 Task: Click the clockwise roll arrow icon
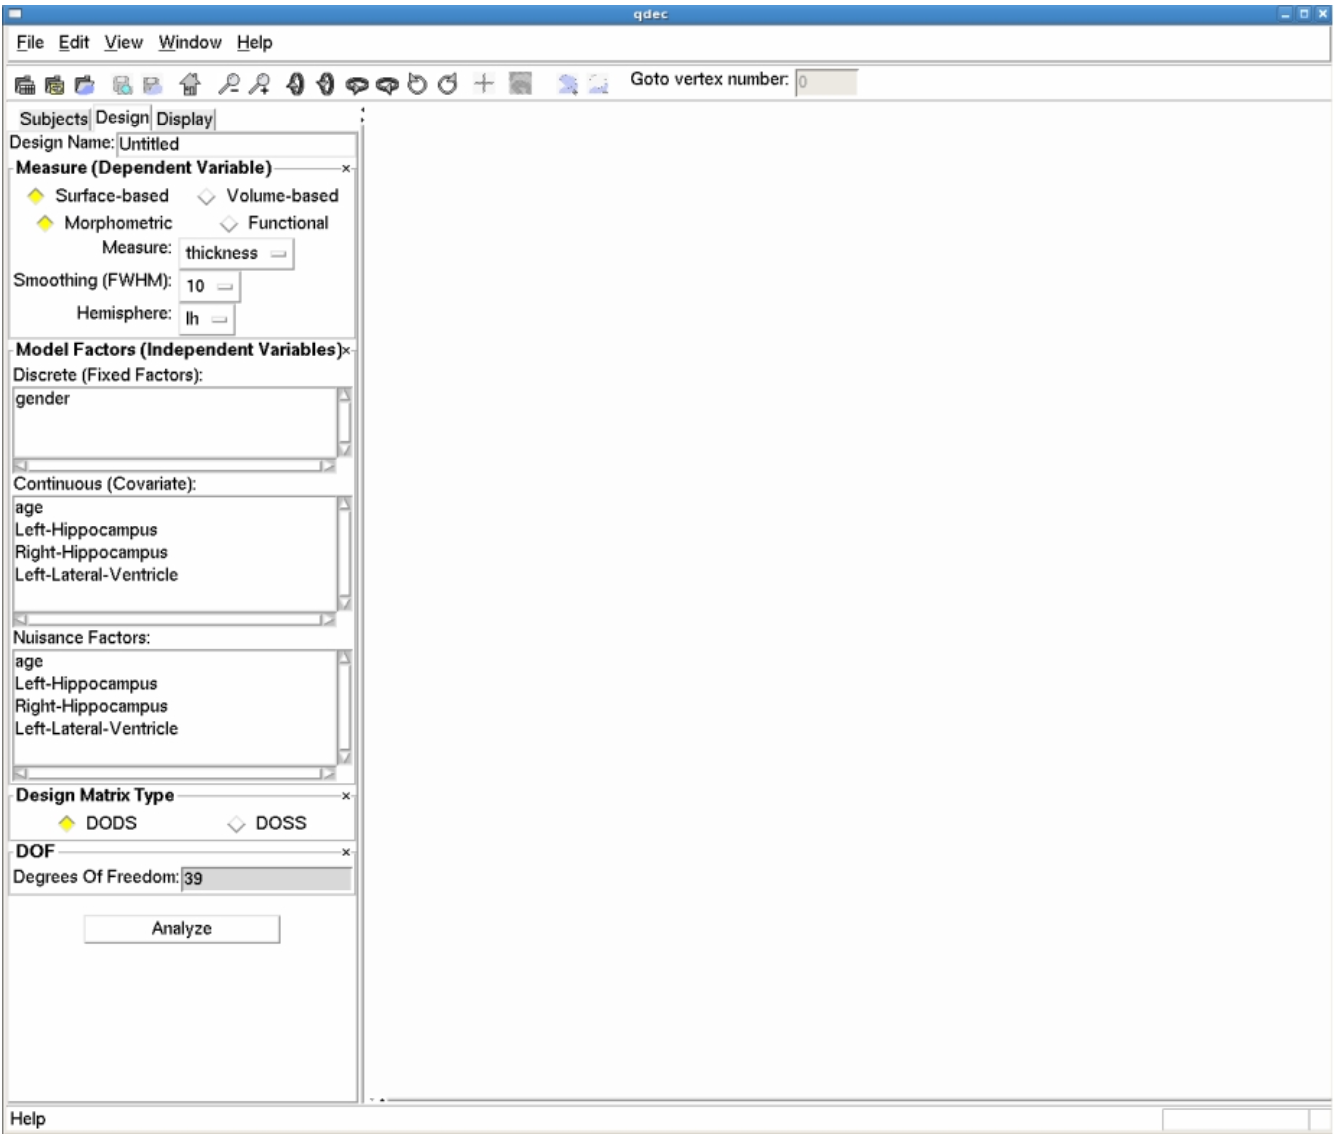tap(448, 84)
